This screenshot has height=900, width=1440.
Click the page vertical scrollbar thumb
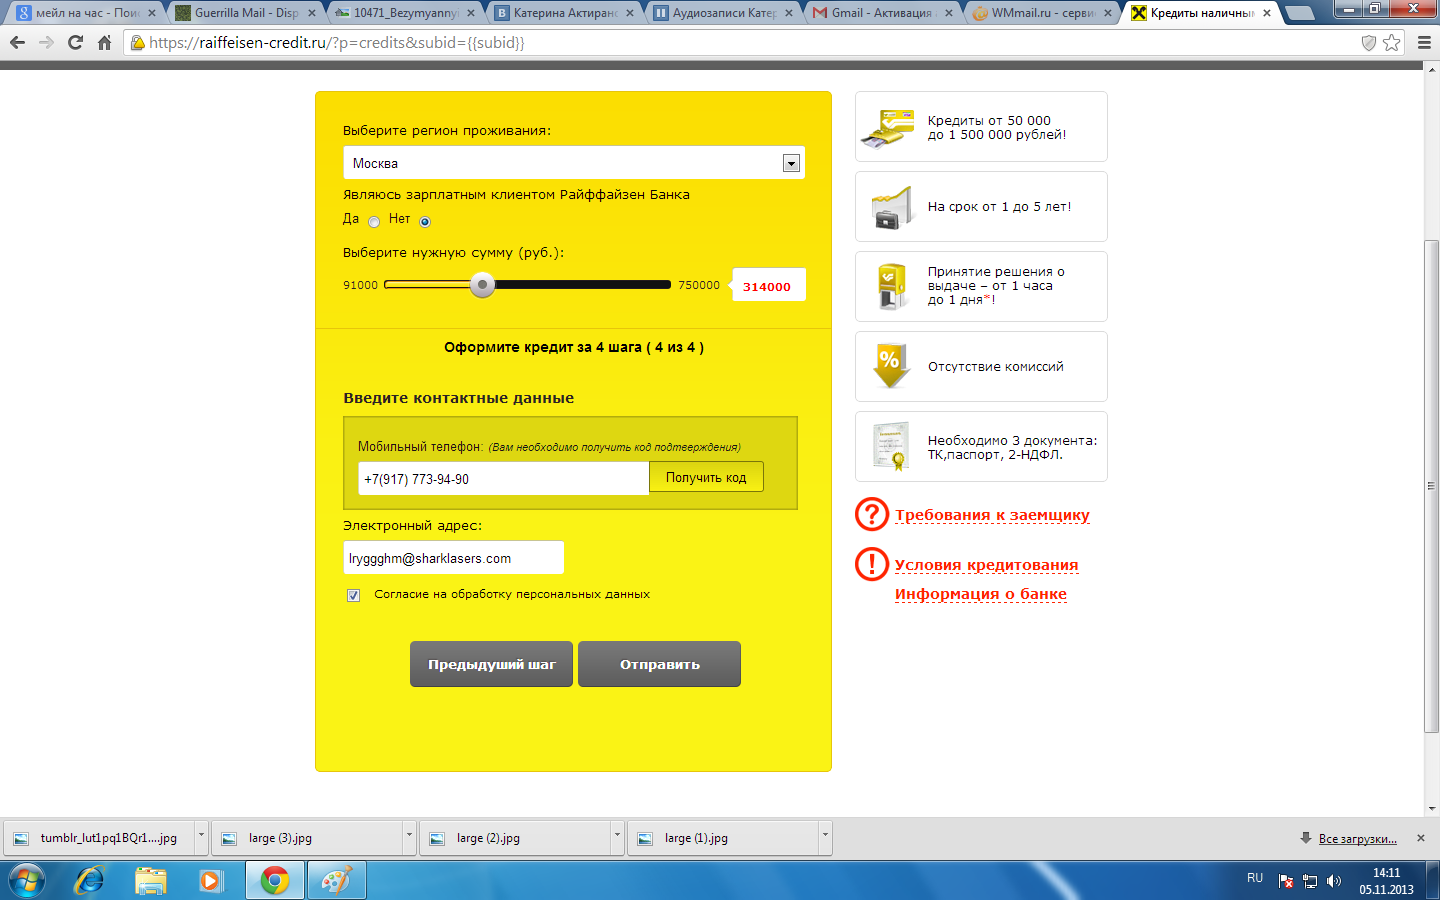[x=1432, y=486]
